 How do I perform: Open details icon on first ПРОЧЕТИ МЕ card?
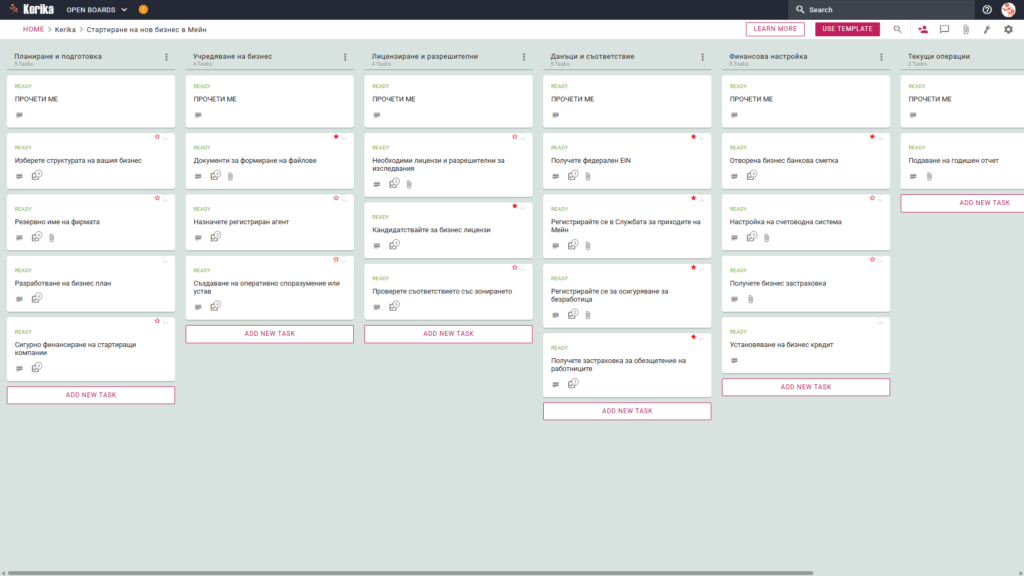[x=20, y=115]
